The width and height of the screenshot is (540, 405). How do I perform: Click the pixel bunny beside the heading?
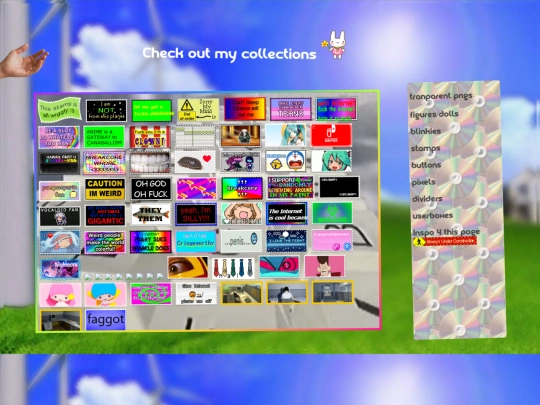(335, 45)
